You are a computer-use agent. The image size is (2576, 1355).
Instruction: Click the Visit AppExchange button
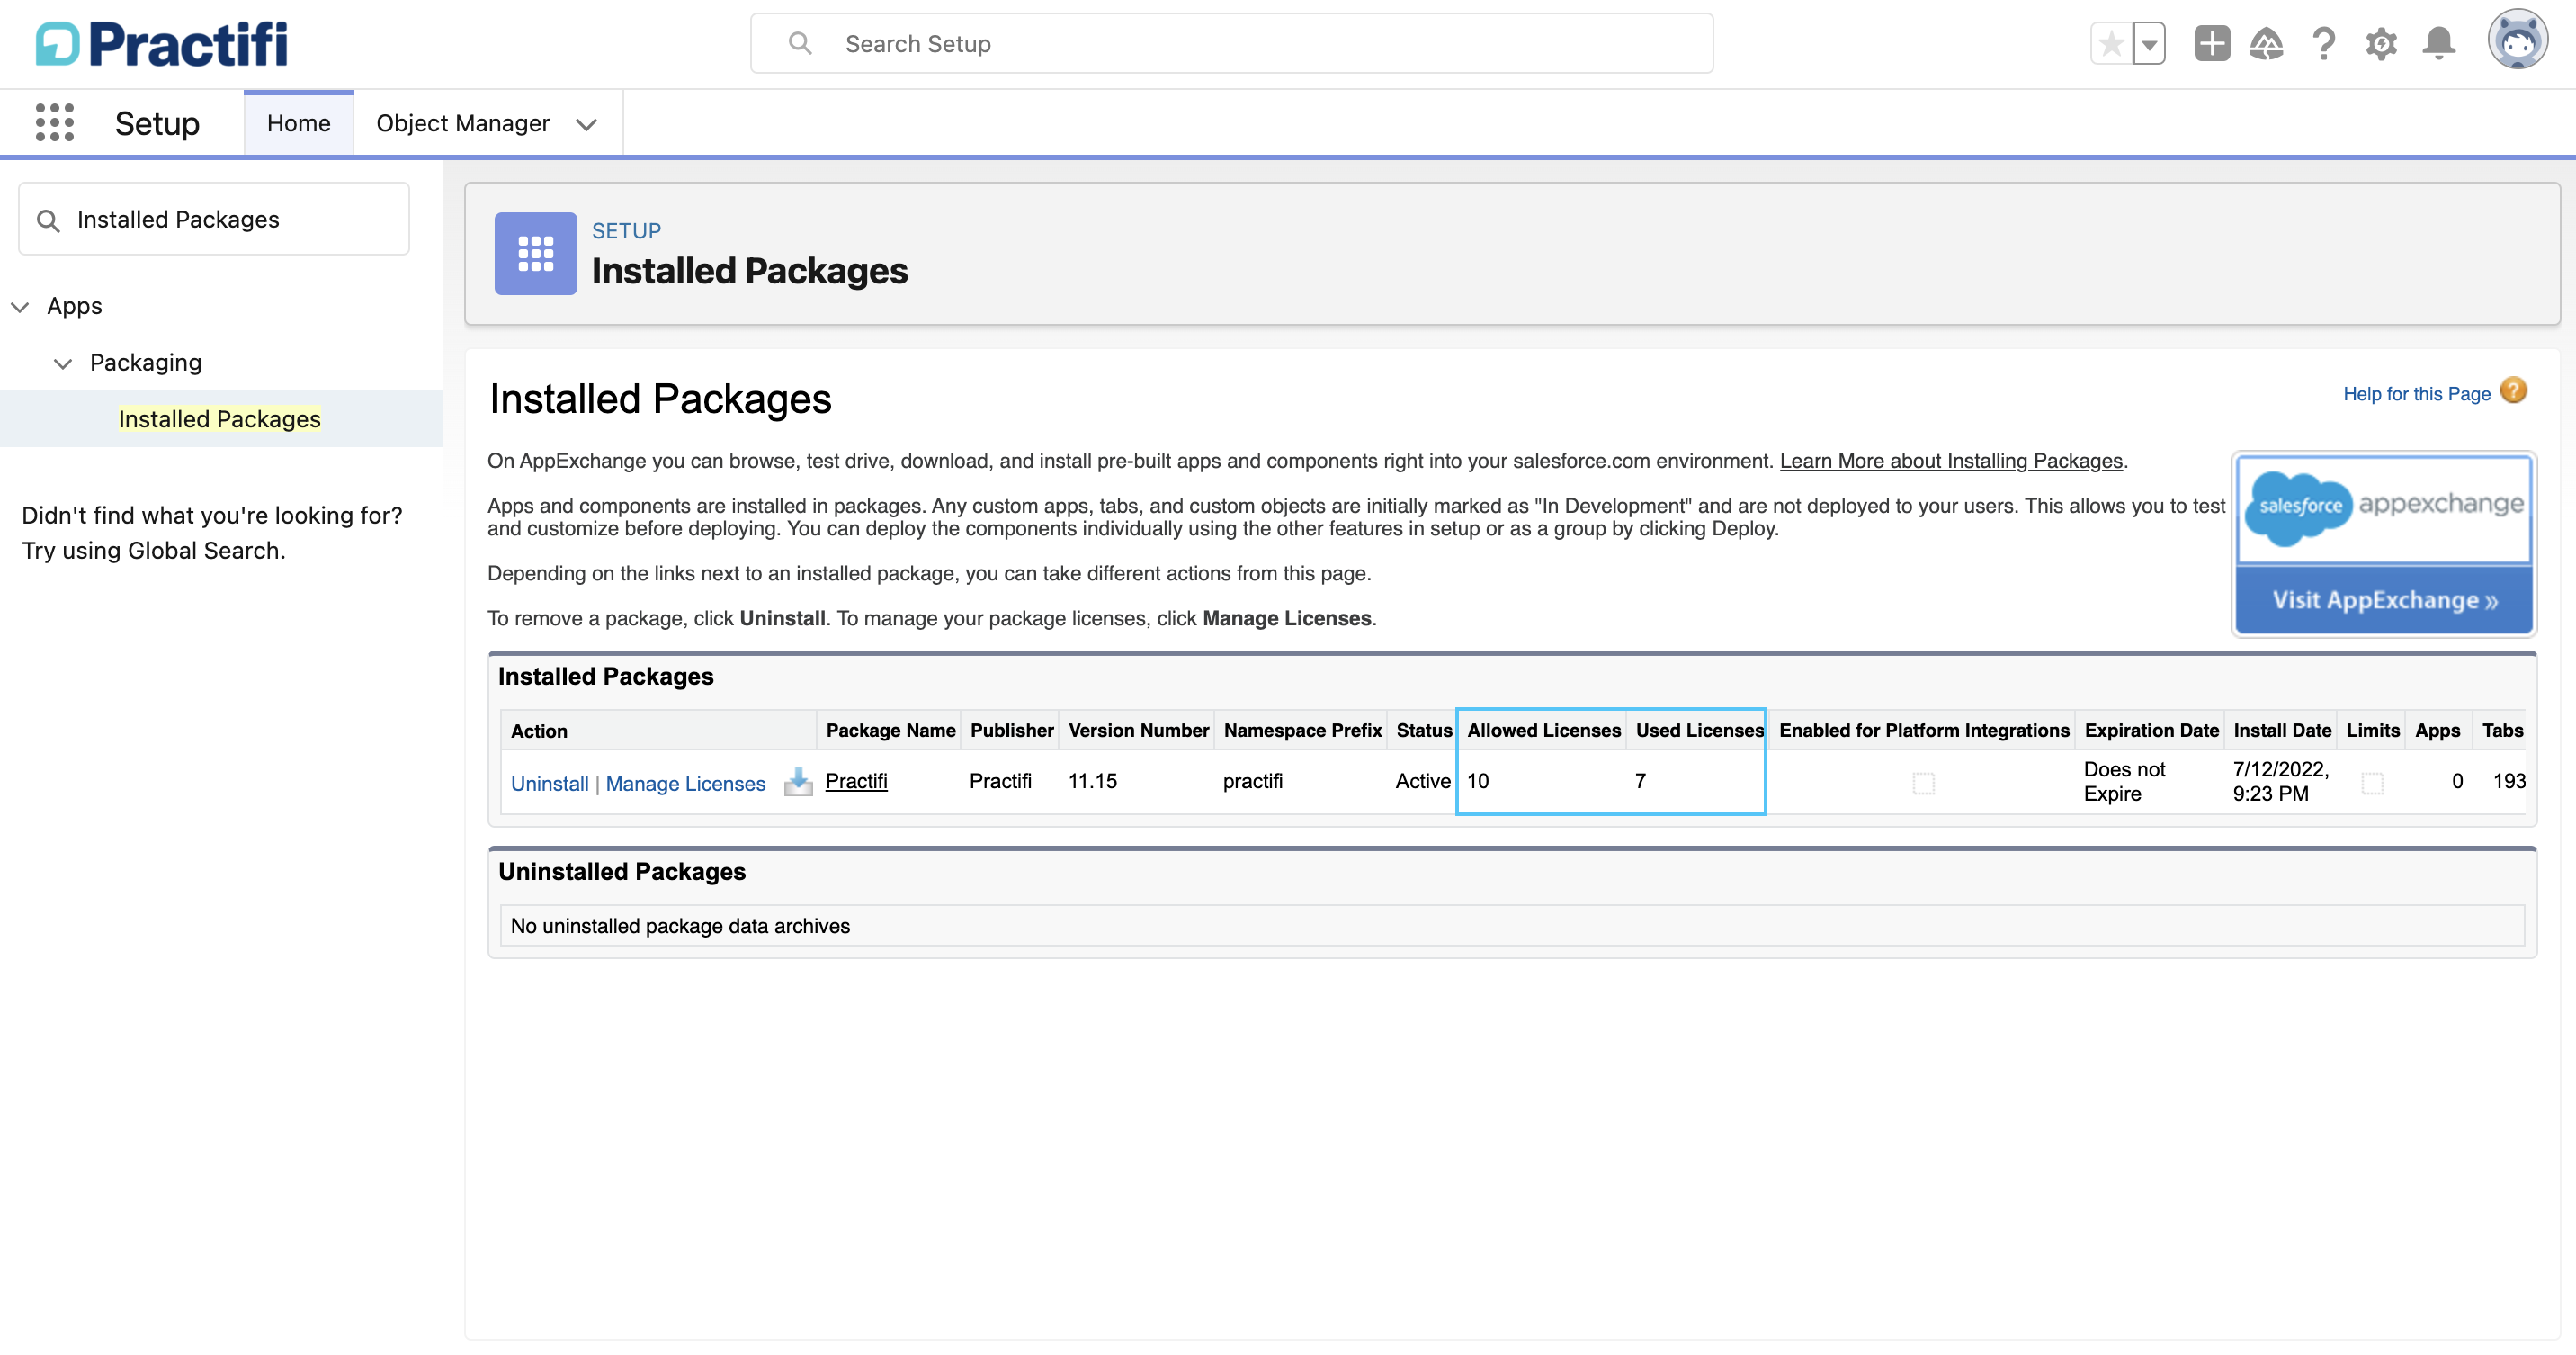tap(2384, 600)
